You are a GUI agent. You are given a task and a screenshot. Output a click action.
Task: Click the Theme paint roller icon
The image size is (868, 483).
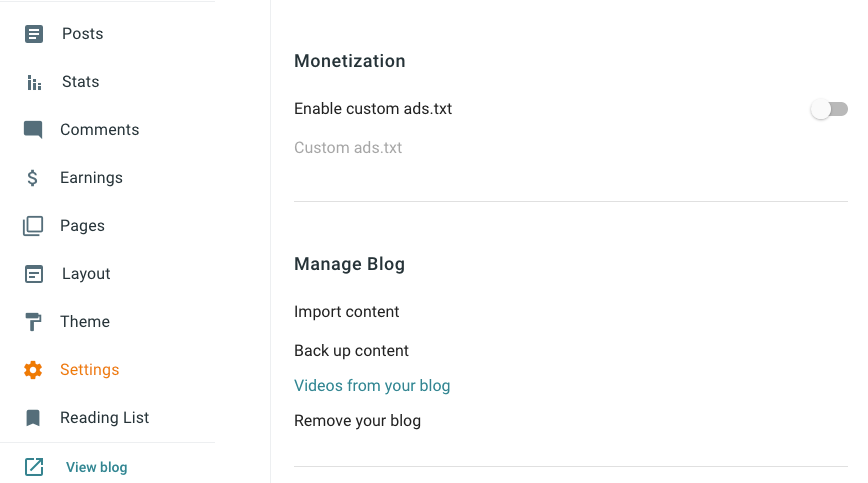34,322
